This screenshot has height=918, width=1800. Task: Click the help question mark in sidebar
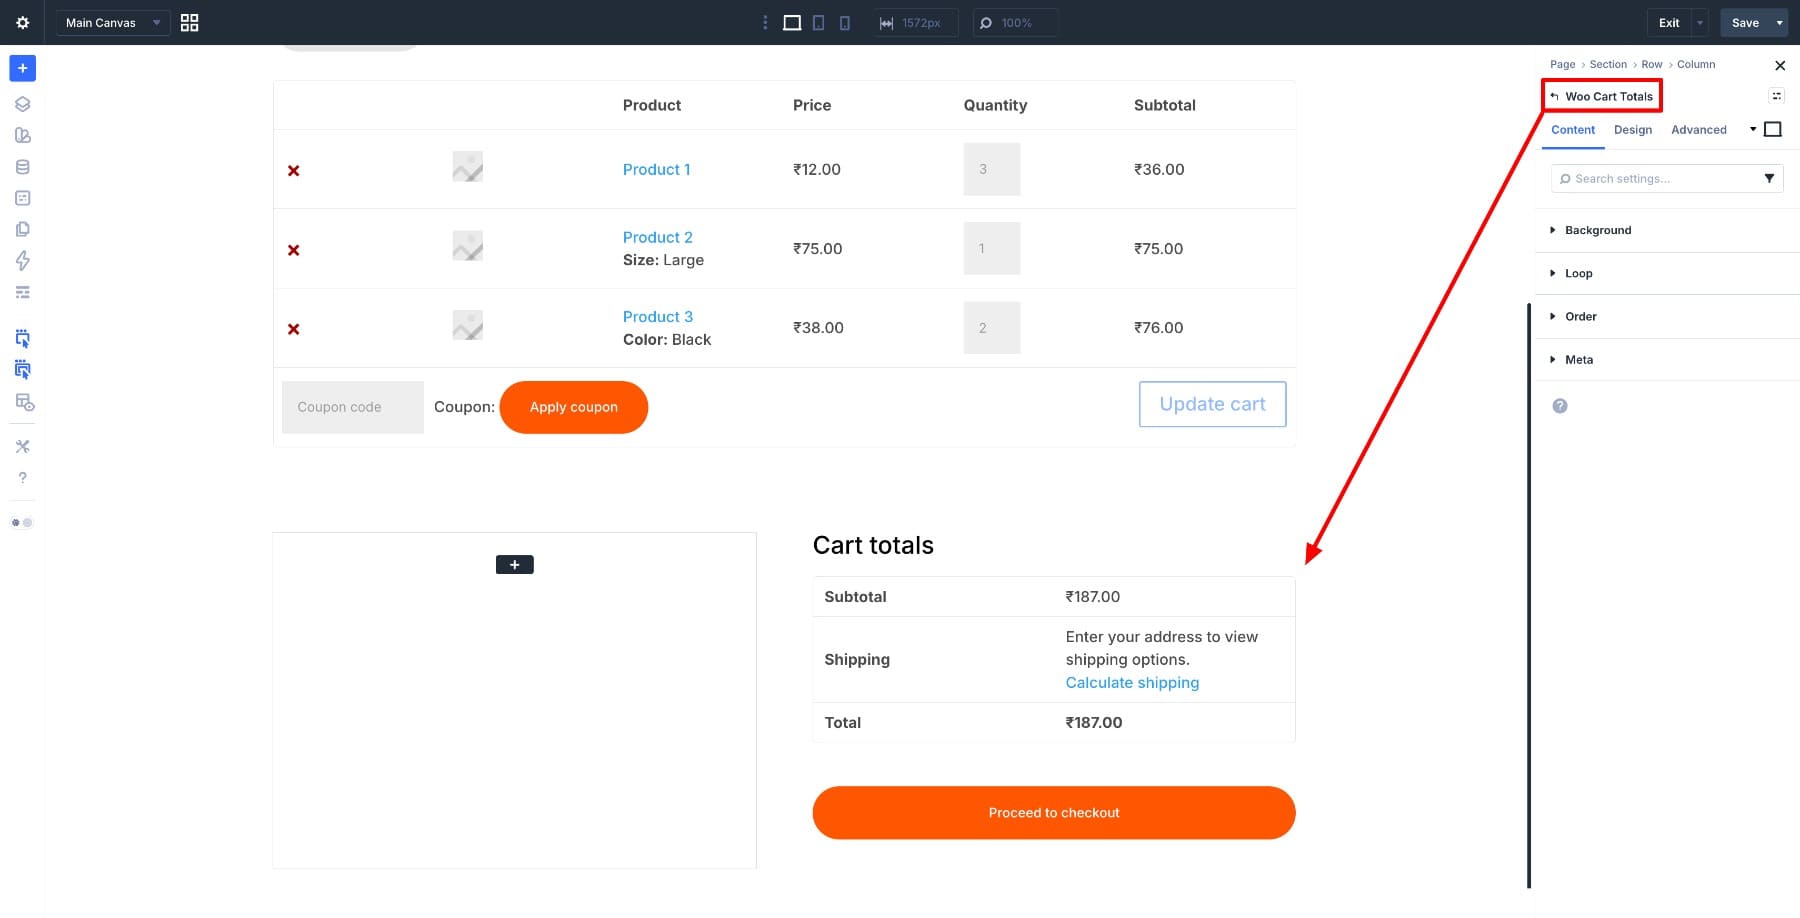22,478
